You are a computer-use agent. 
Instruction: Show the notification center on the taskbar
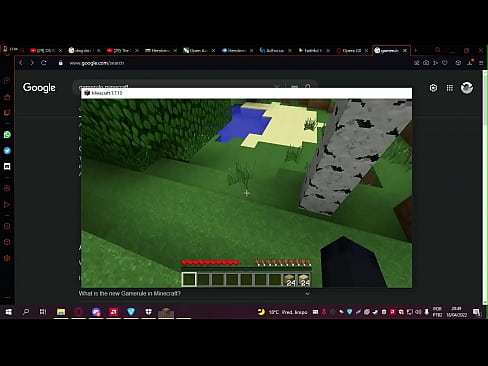pos(476,312)
